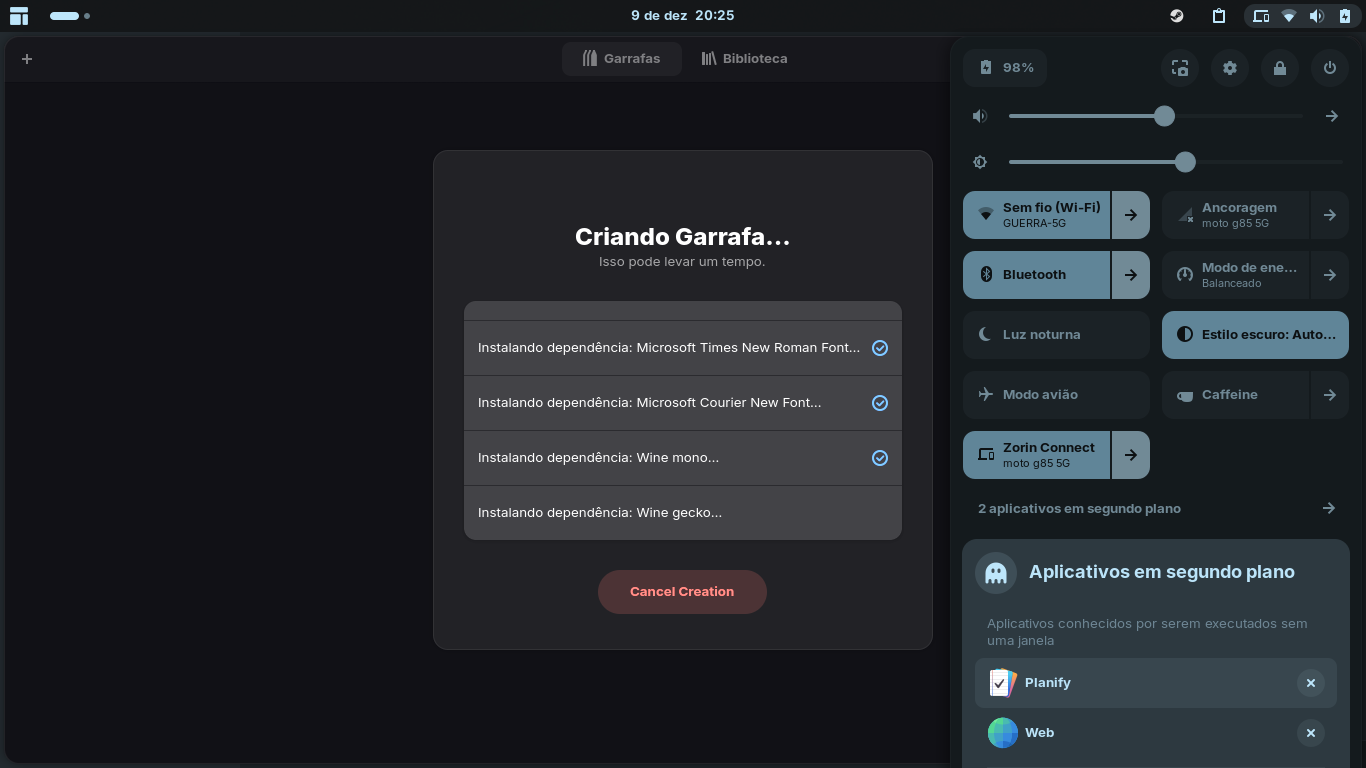Select the Garrafas tab
The height and width of the screenshot is (768, 1366).
(x=621, y=59)
